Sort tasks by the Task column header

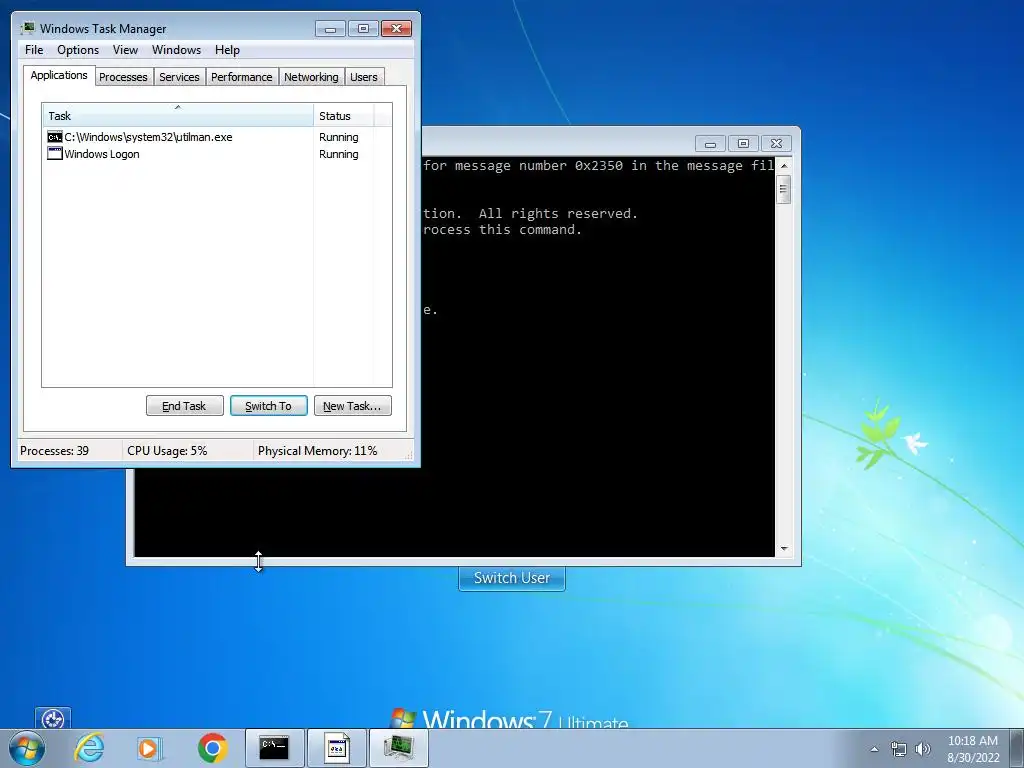click(178, 116)
